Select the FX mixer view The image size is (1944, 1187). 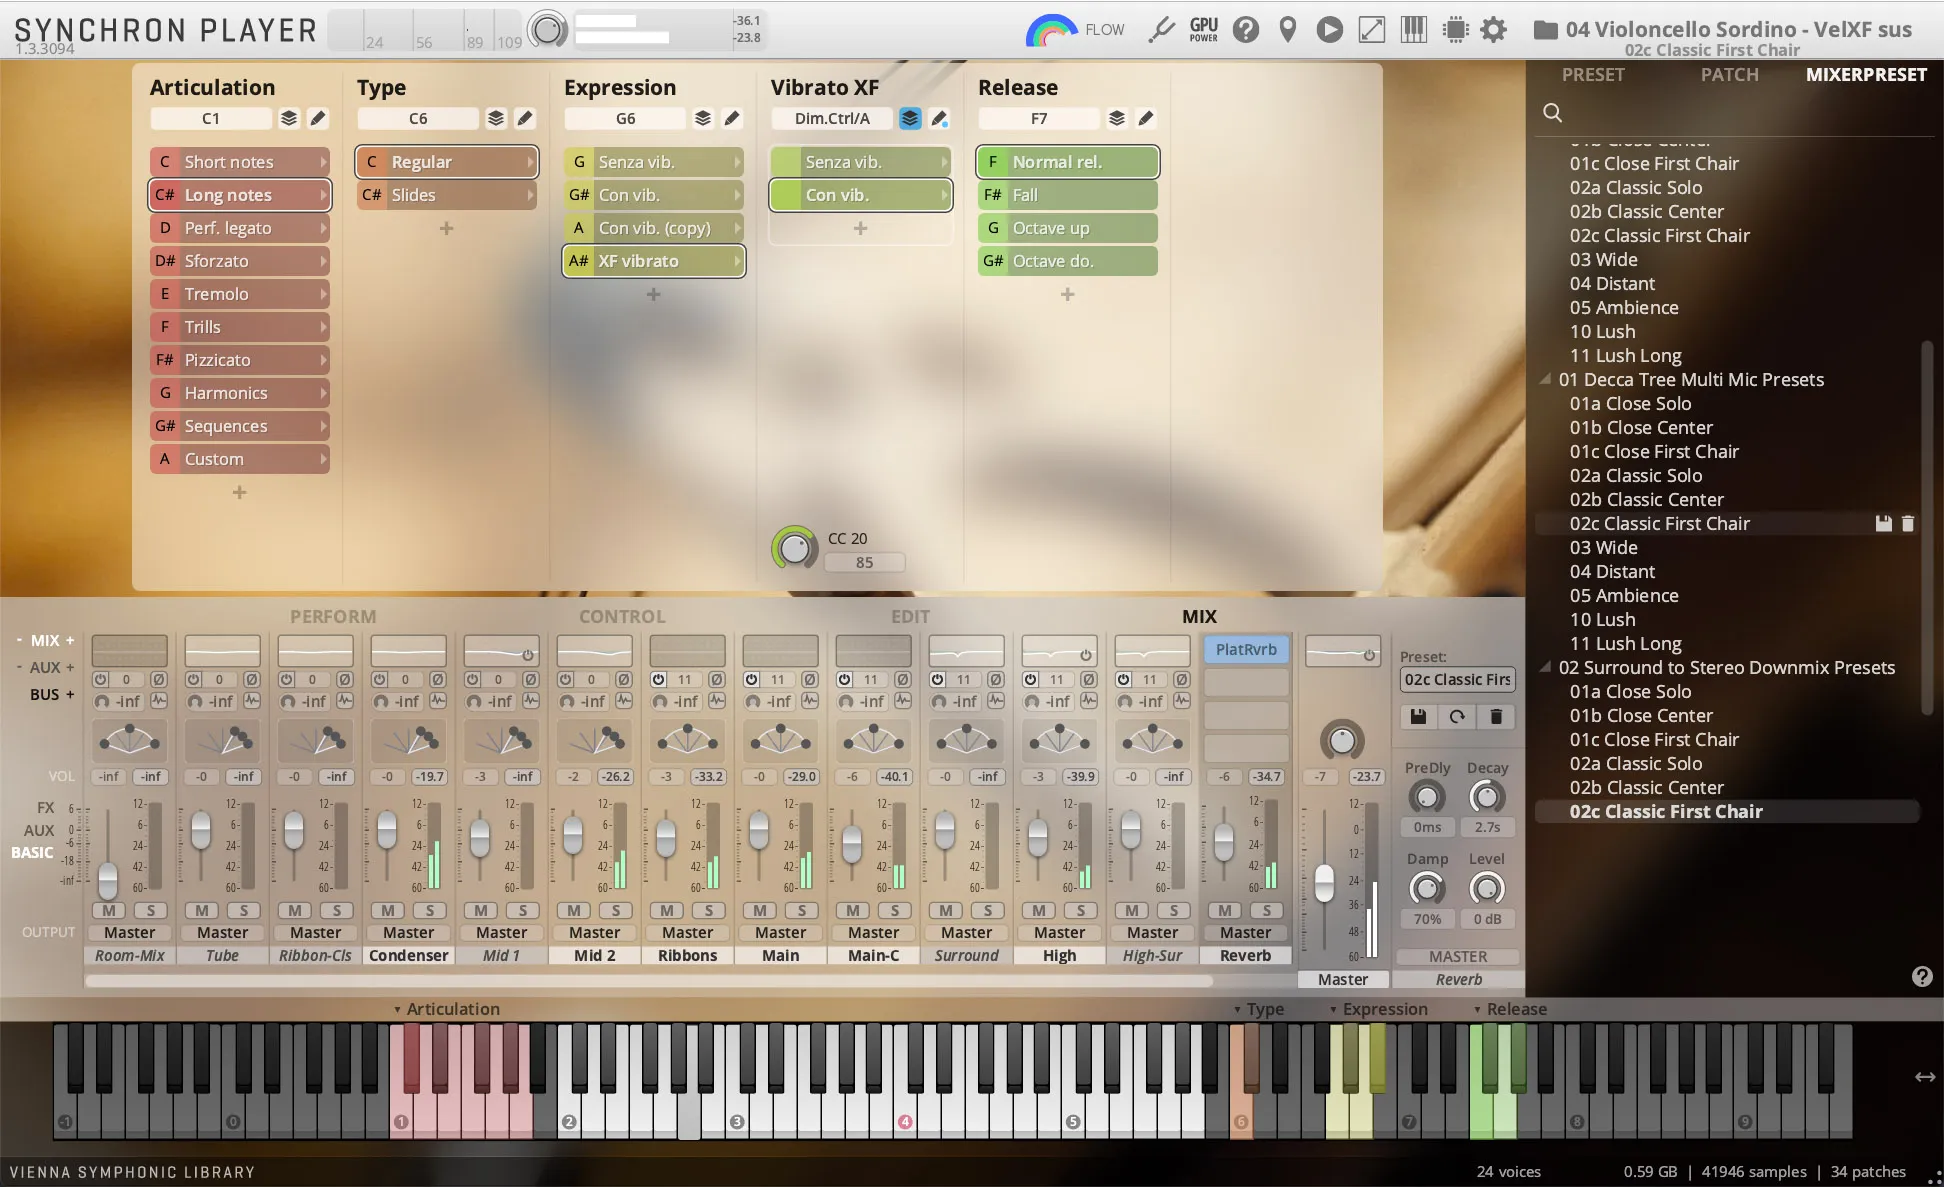pos(45,808)
